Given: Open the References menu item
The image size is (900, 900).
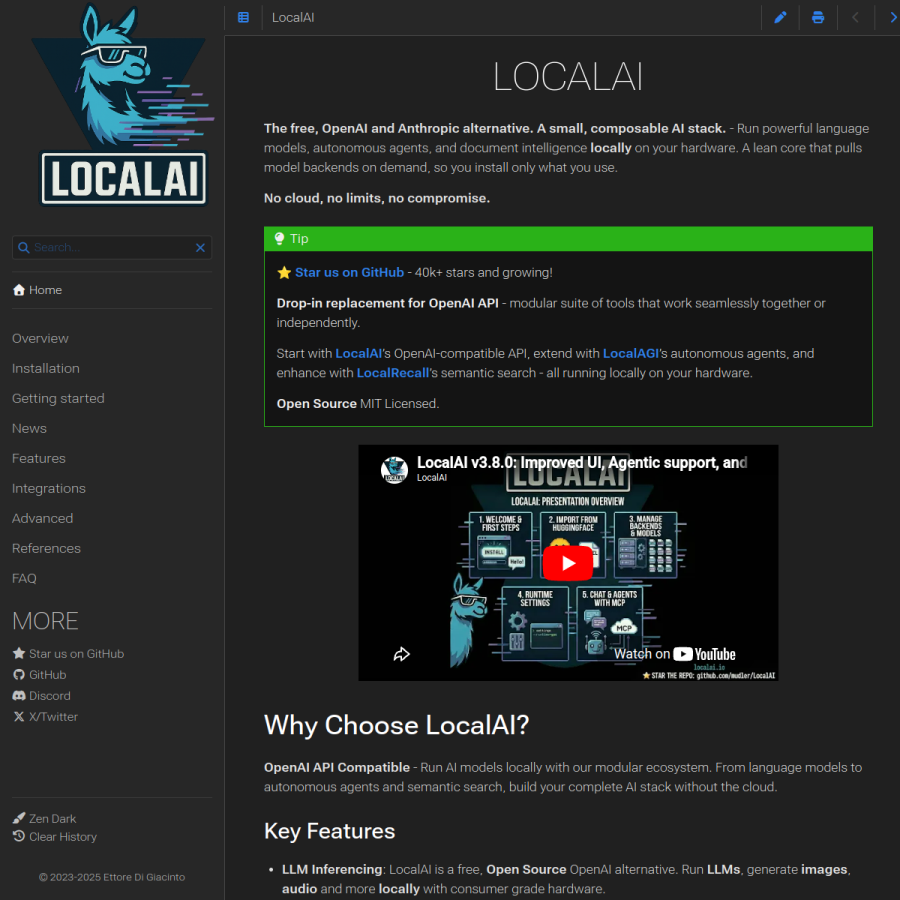Looking at the screenshot, I should (46, 548).
